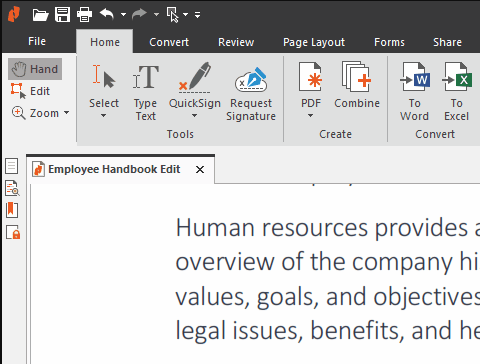Convert document To Word

pos(415,91)
